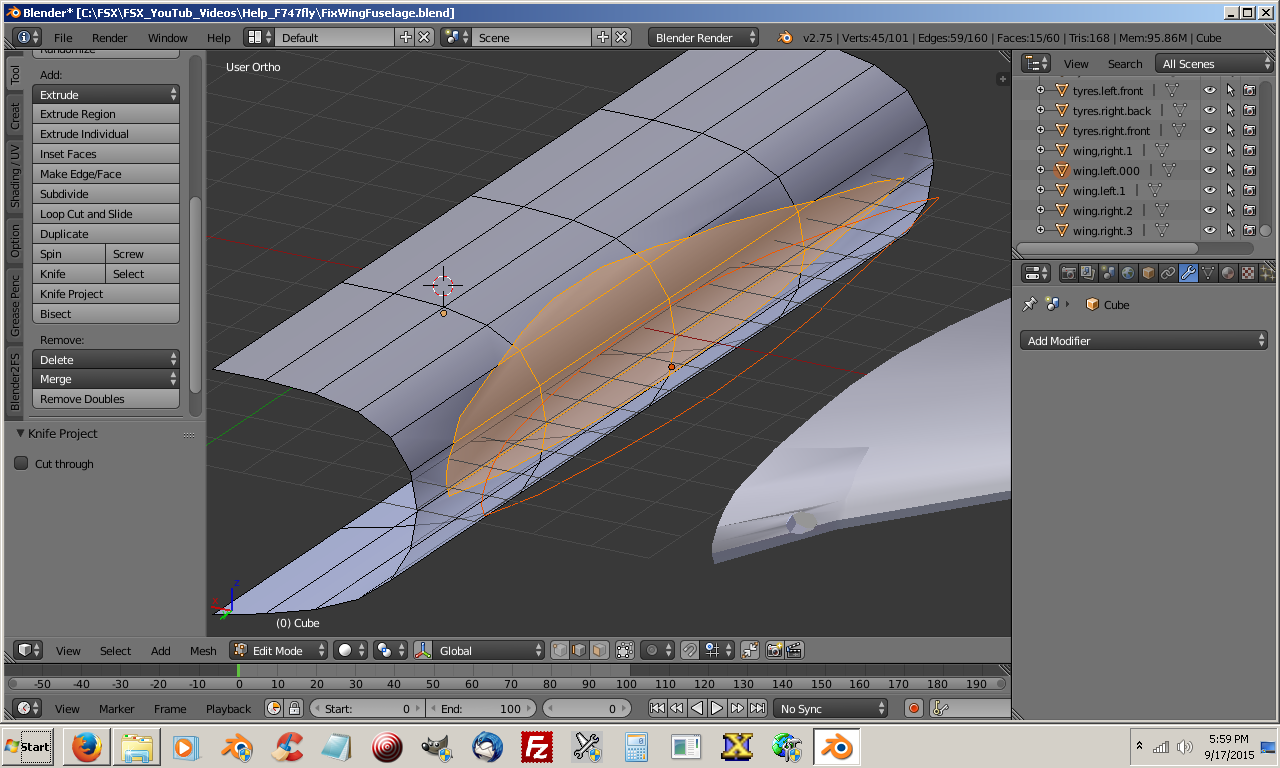Click the play animation button in the timeline
This screenshot has height=768, width=1280.
717,708
